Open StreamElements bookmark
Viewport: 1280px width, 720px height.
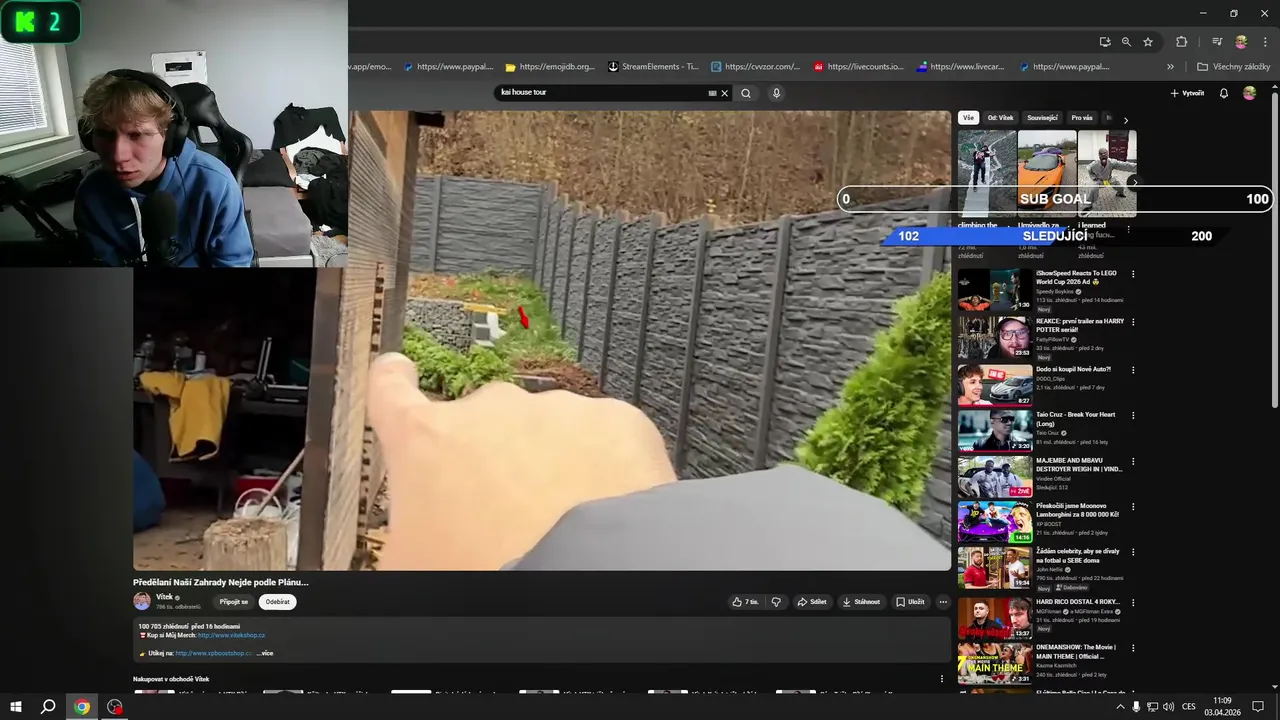point(653,67)
